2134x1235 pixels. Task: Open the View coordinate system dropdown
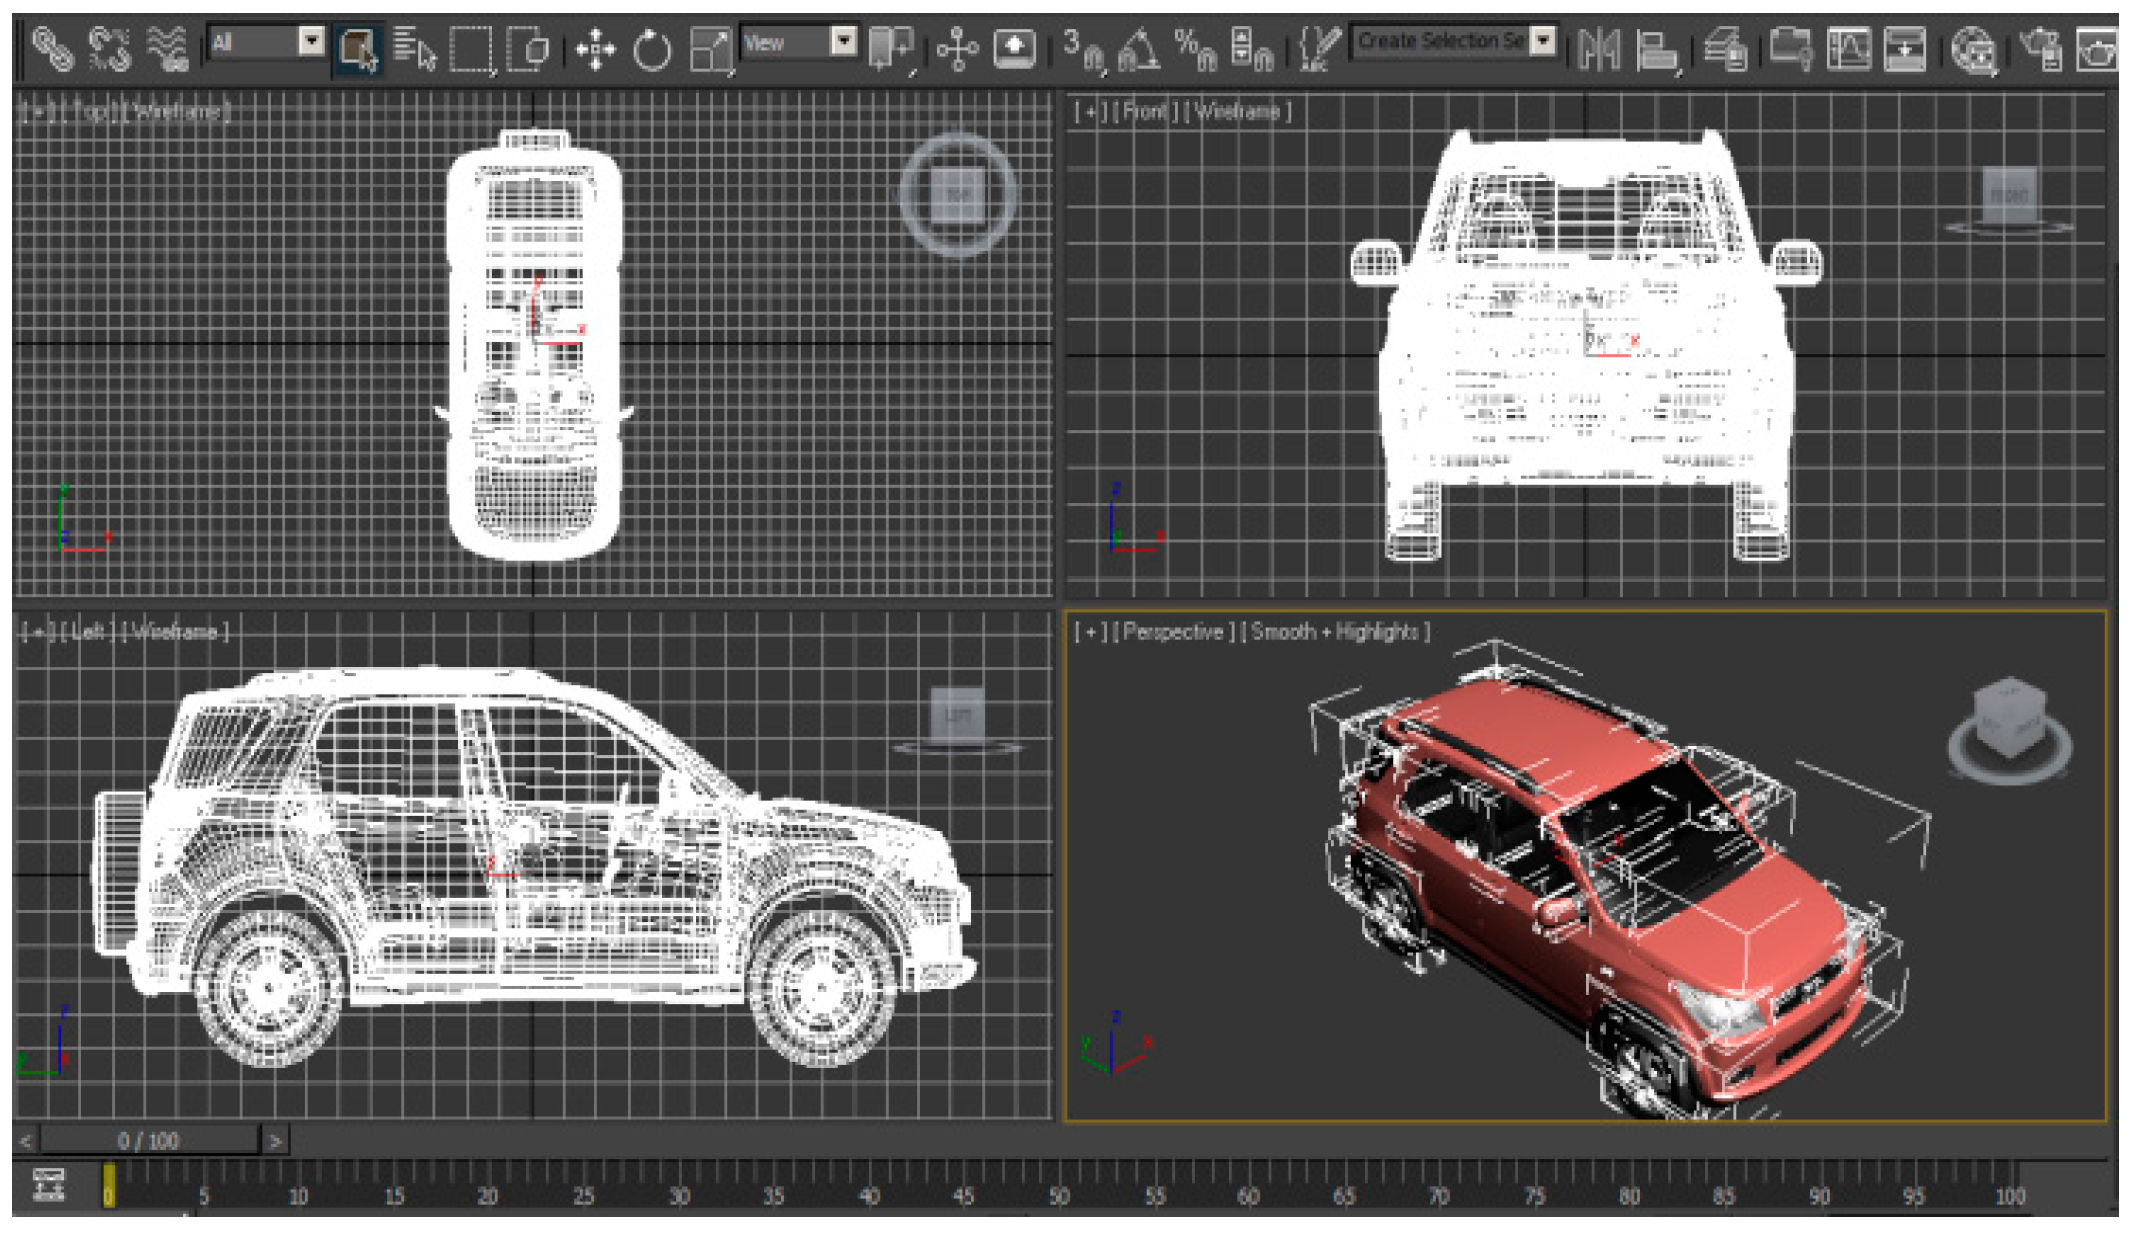(x=845, y=42)
